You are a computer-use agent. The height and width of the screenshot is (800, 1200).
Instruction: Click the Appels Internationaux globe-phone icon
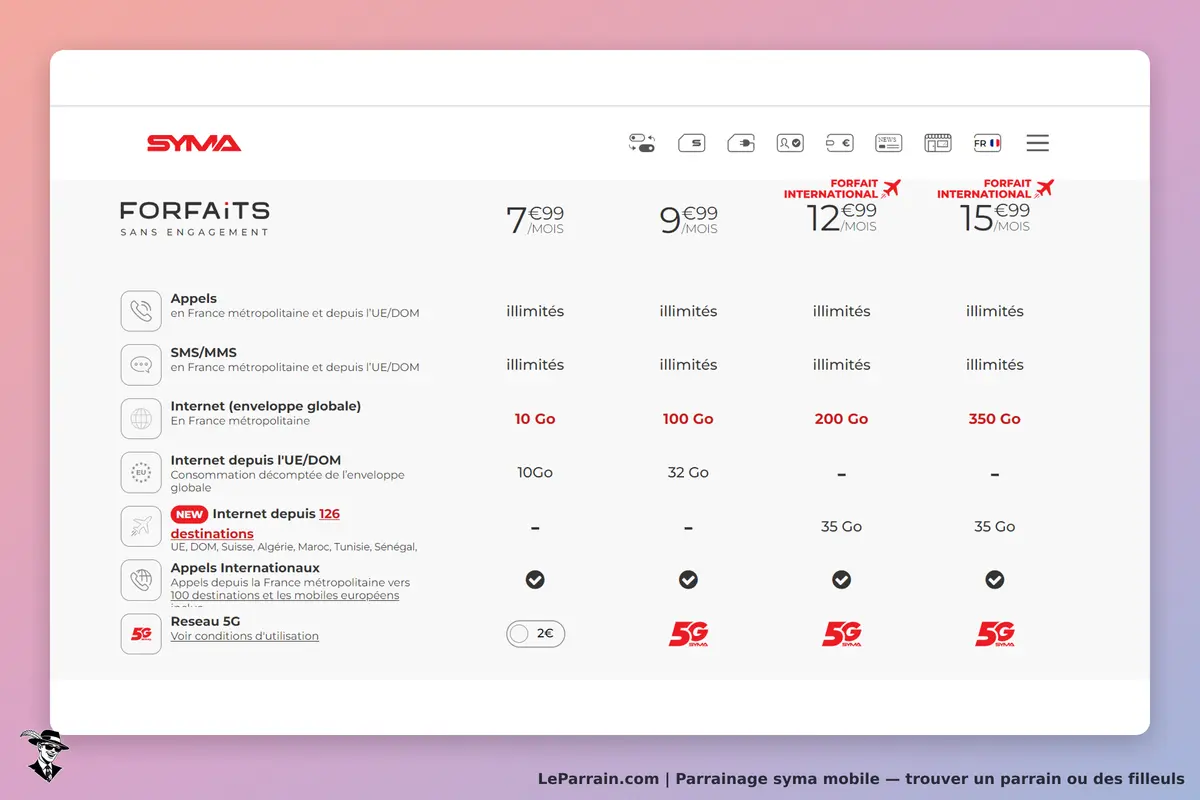pyautogui.click(x=141, y=580)
